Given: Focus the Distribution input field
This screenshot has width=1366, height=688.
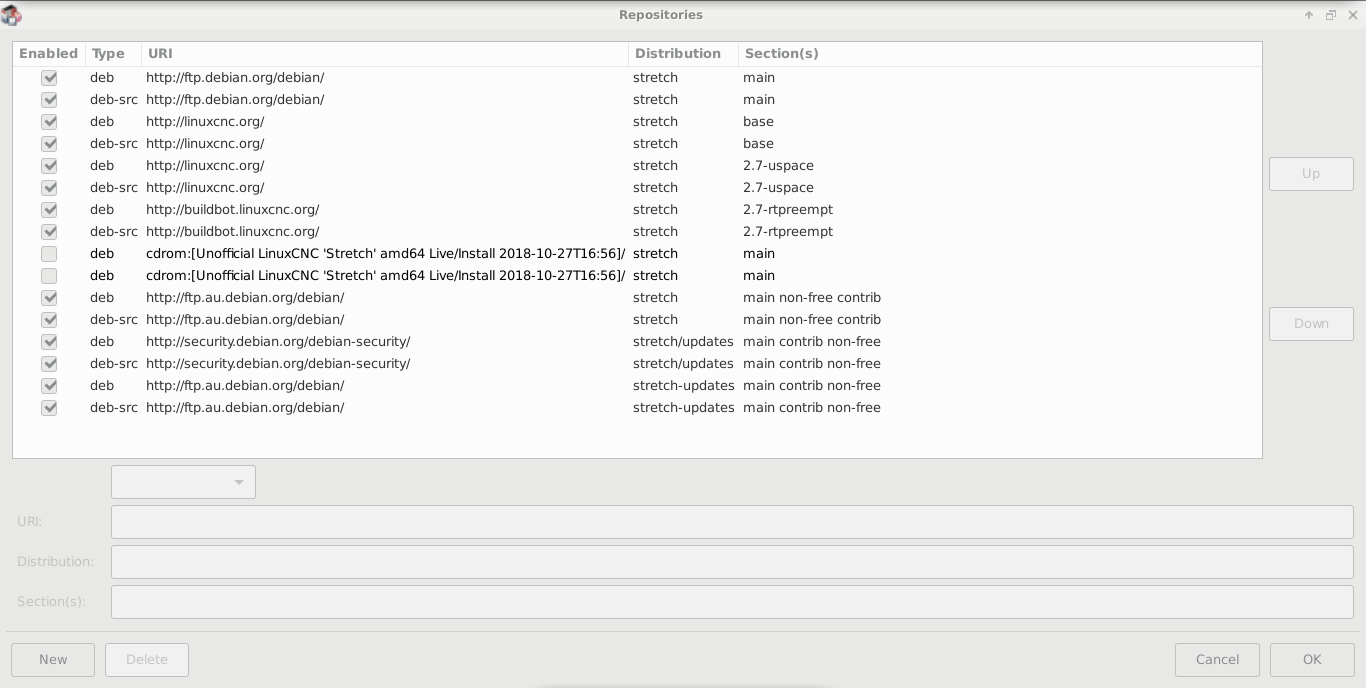Looking at the screenshot, I should (x=732, y=562).
